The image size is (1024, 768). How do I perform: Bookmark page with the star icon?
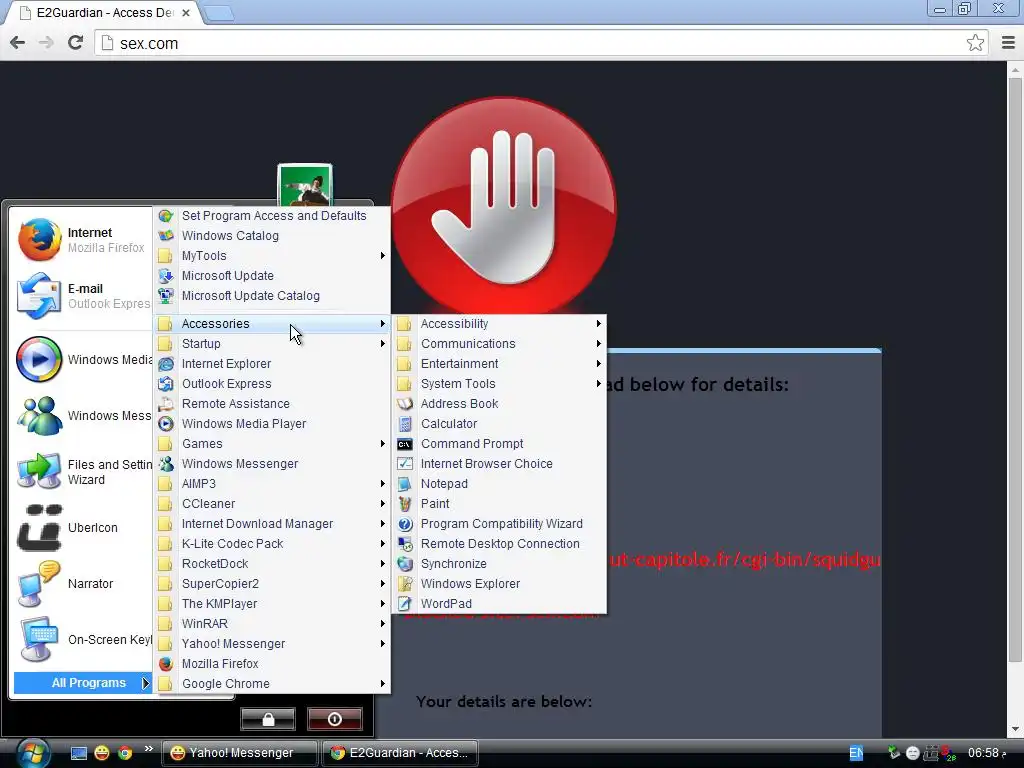975,43
